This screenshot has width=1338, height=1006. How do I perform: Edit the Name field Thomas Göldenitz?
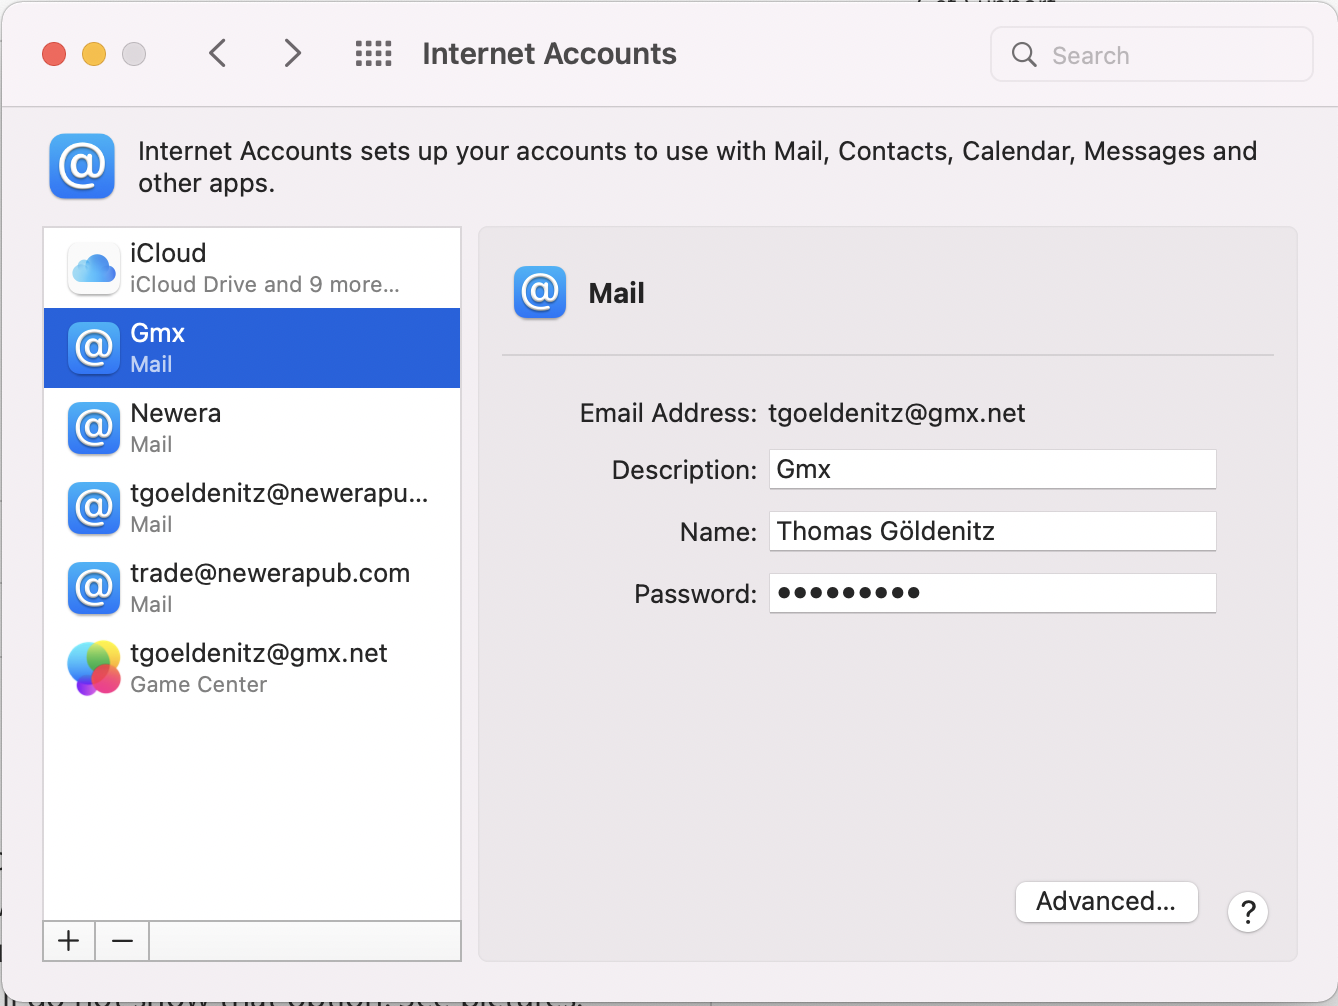(x=992, y=531)
